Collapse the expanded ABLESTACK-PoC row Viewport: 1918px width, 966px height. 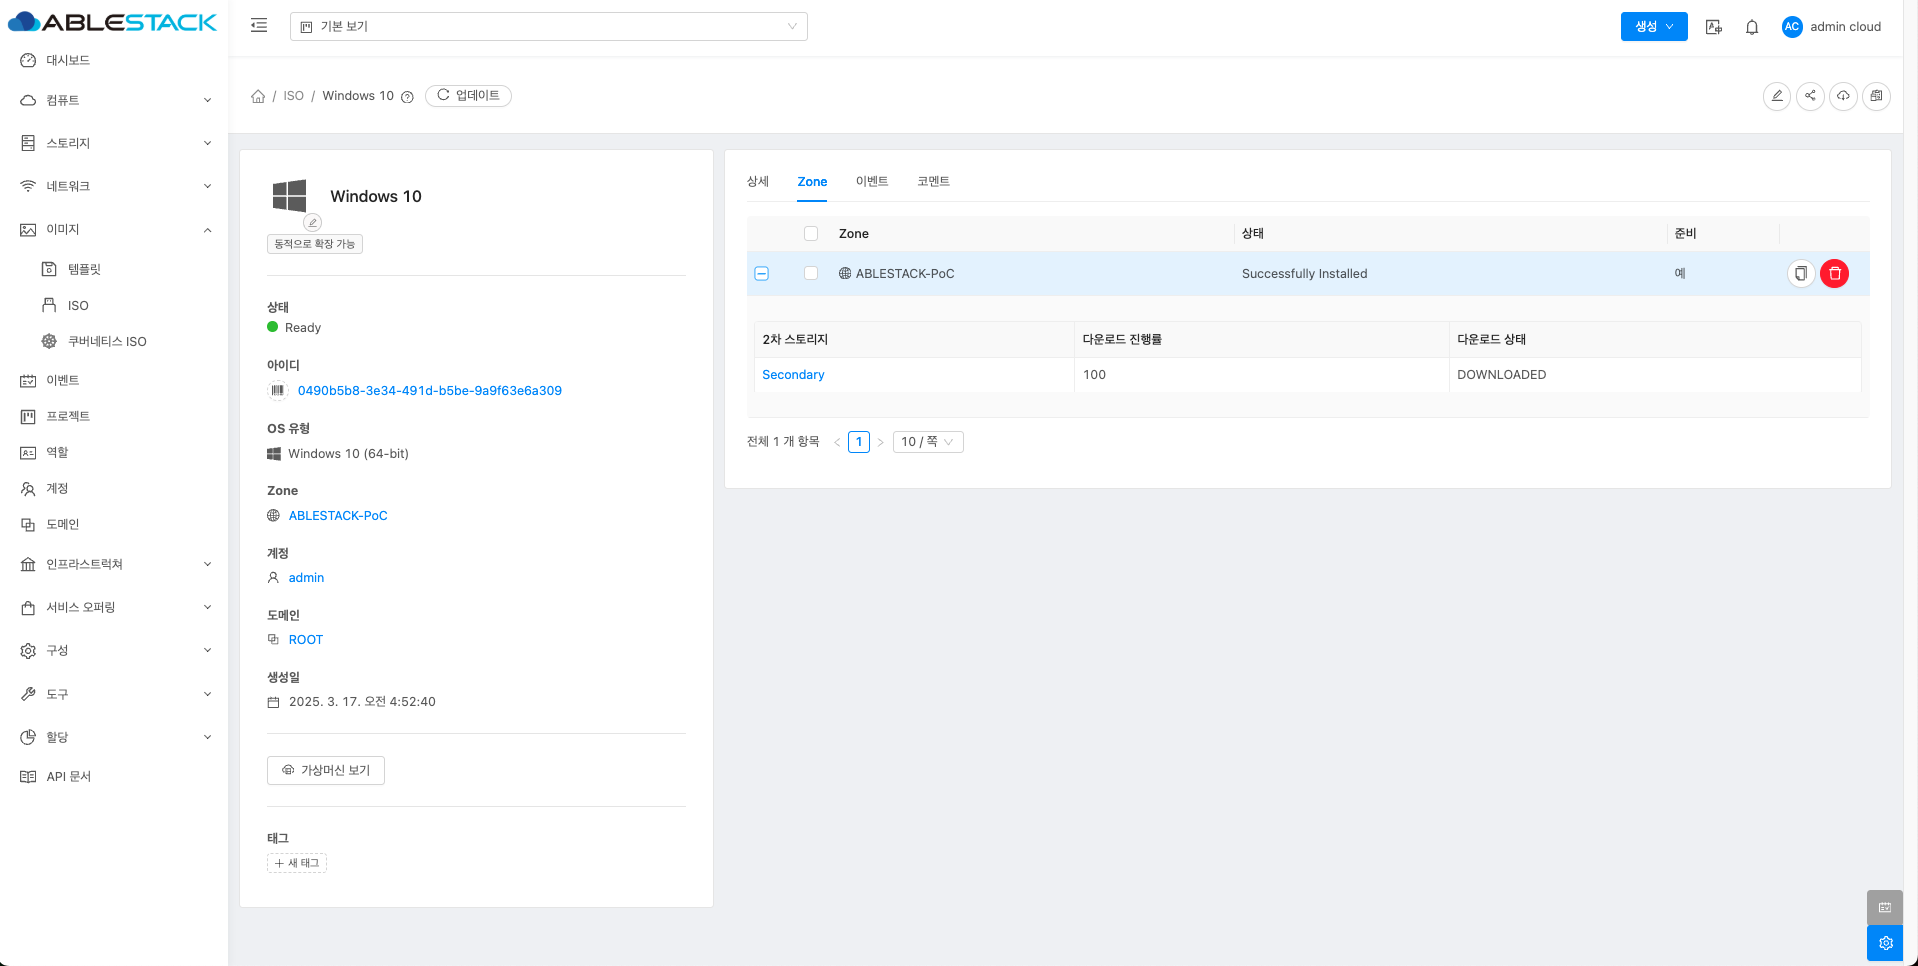pyautogui.click(x=762, y=274)
